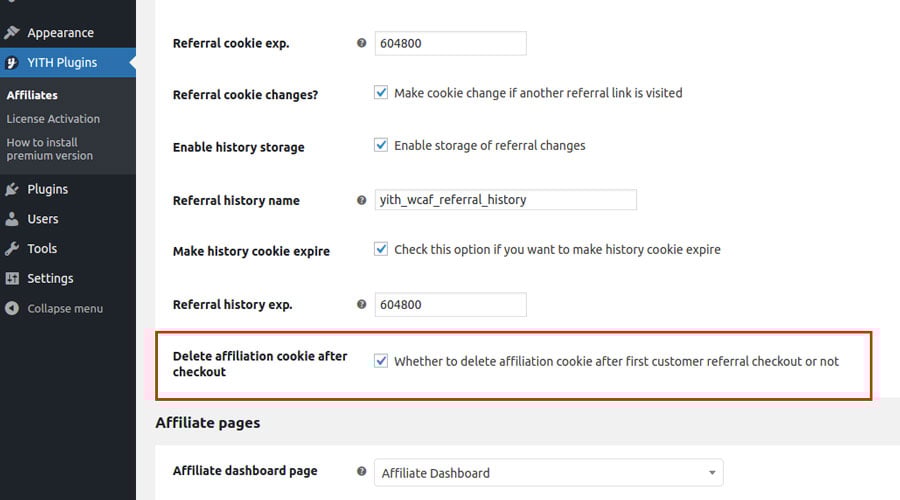Click the Referral history name input field
900x500 pixels.
tap(506, 200)
